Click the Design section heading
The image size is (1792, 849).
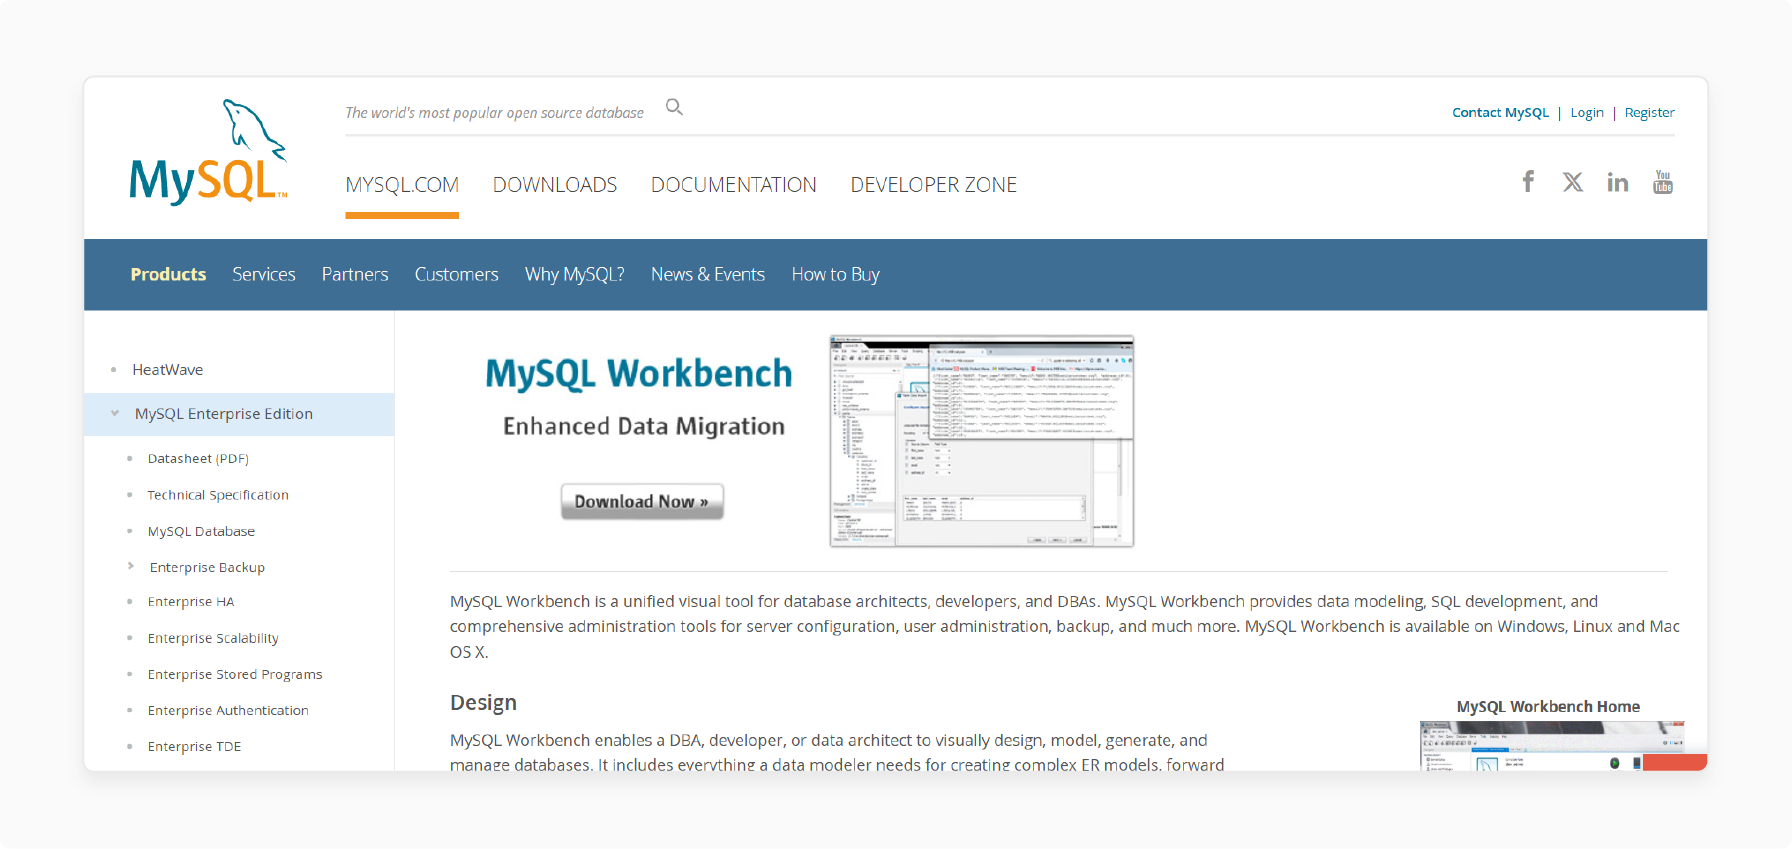pyautogui.click(x=483, y=703)
